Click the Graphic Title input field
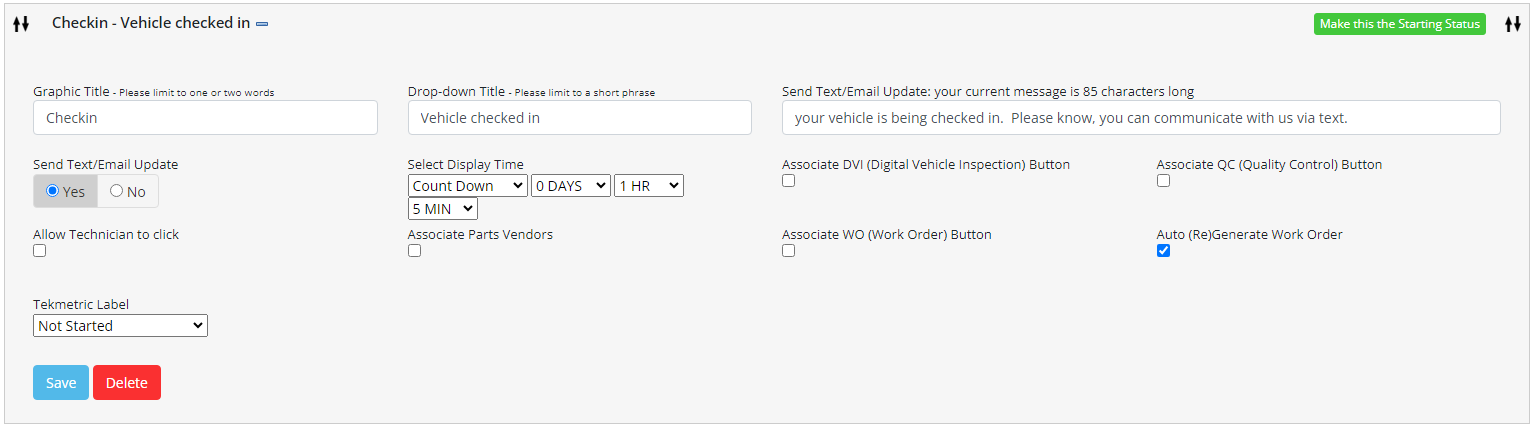Screen dimensions: 1532x426 [205, 118]
